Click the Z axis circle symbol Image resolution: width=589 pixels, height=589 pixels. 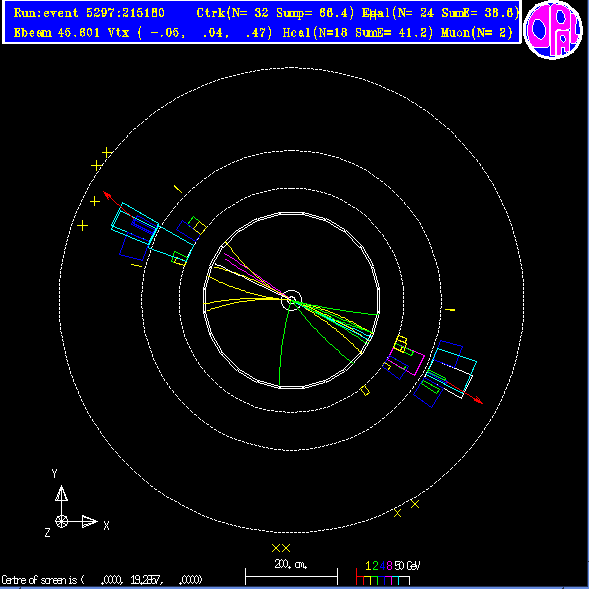[62, 521]
